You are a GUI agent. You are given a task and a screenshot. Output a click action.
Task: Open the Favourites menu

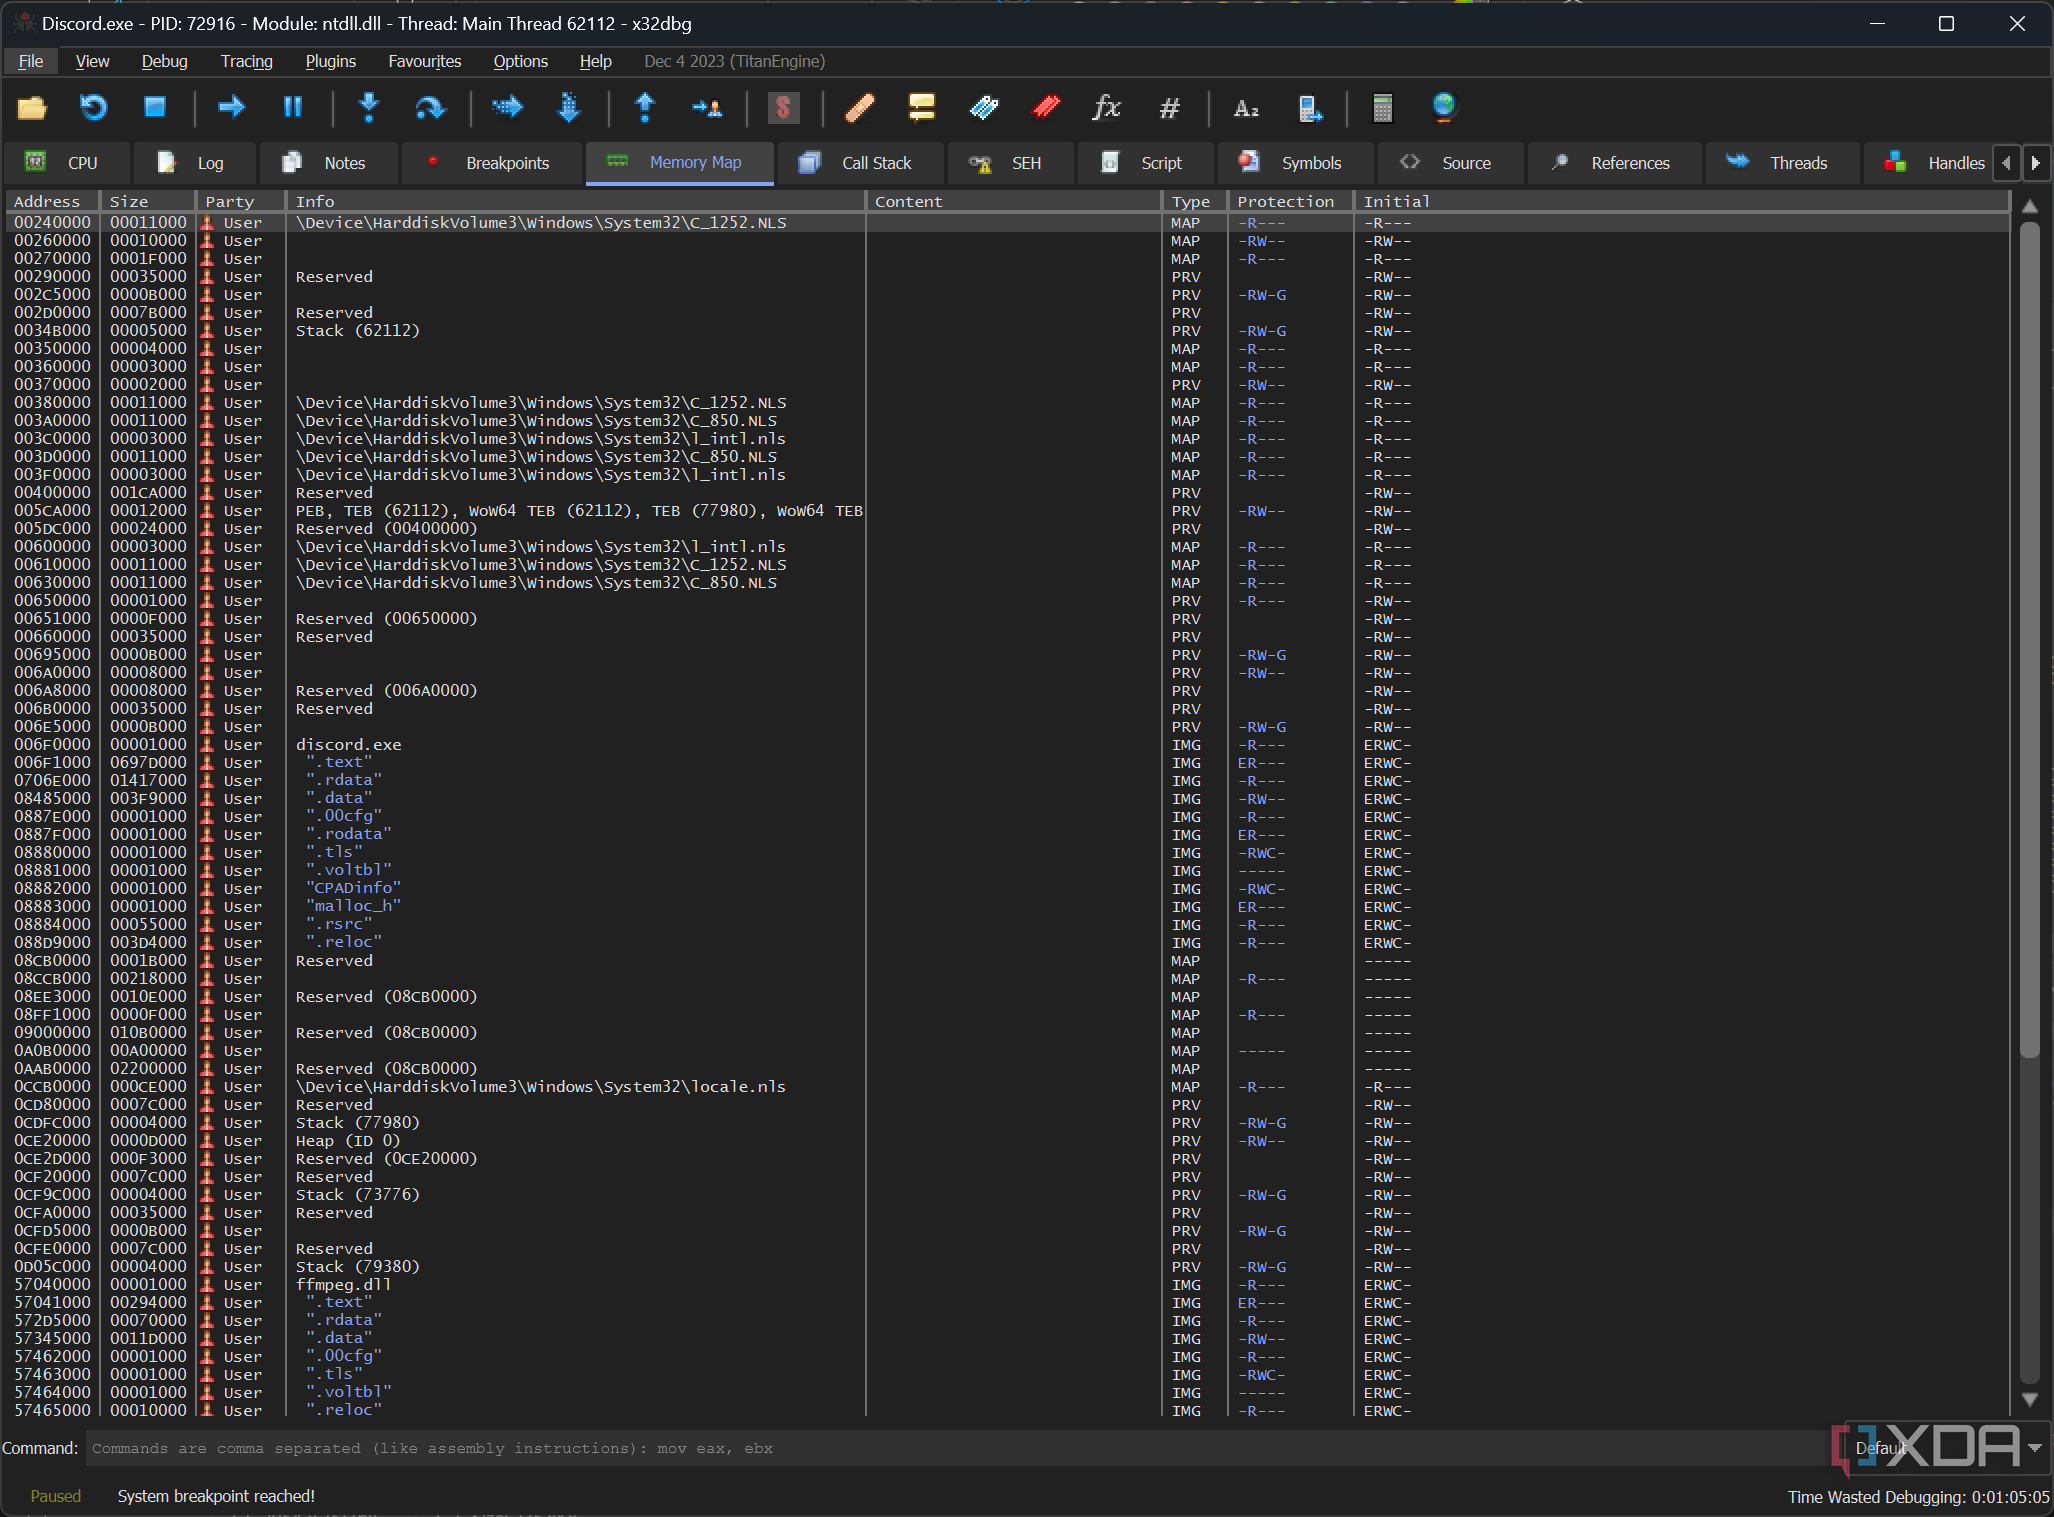425,61
